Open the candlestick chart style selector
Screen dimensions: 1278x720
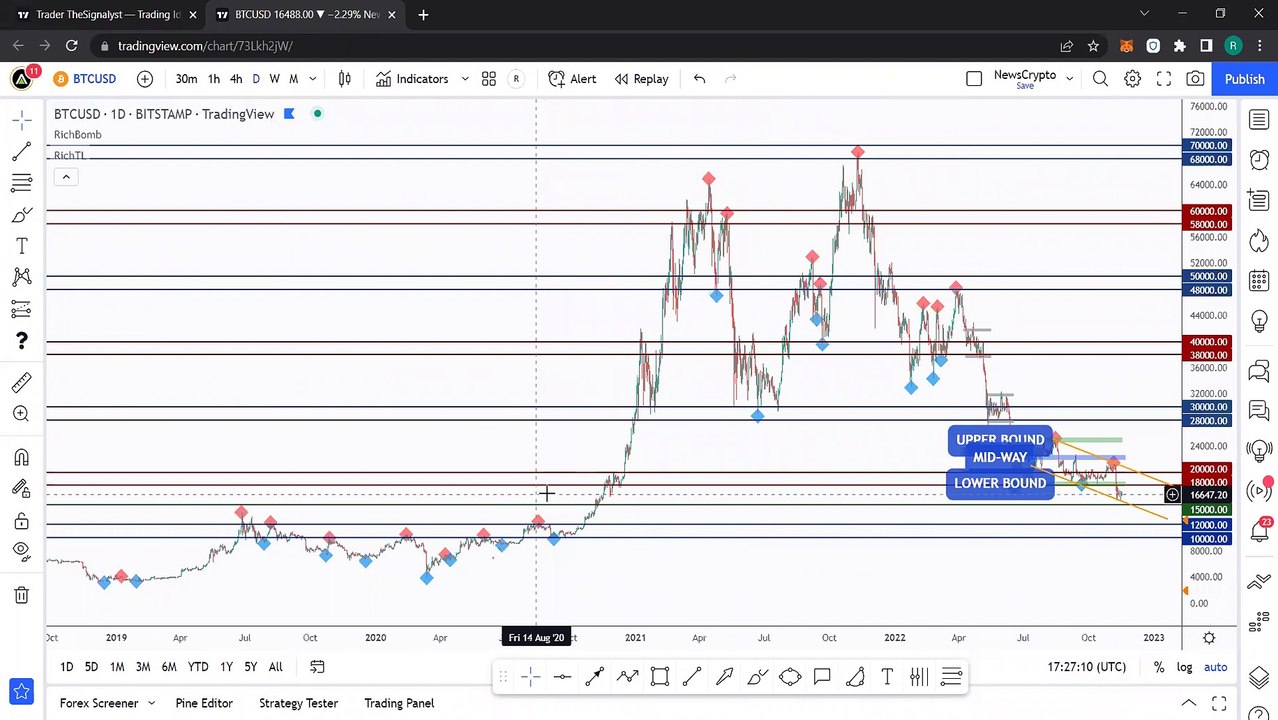tap(345, 79)
